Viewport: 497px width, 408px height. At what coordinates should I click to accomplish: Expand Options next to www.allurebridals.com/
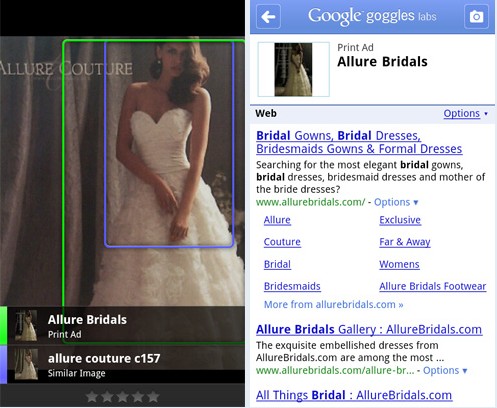point(396,202)
